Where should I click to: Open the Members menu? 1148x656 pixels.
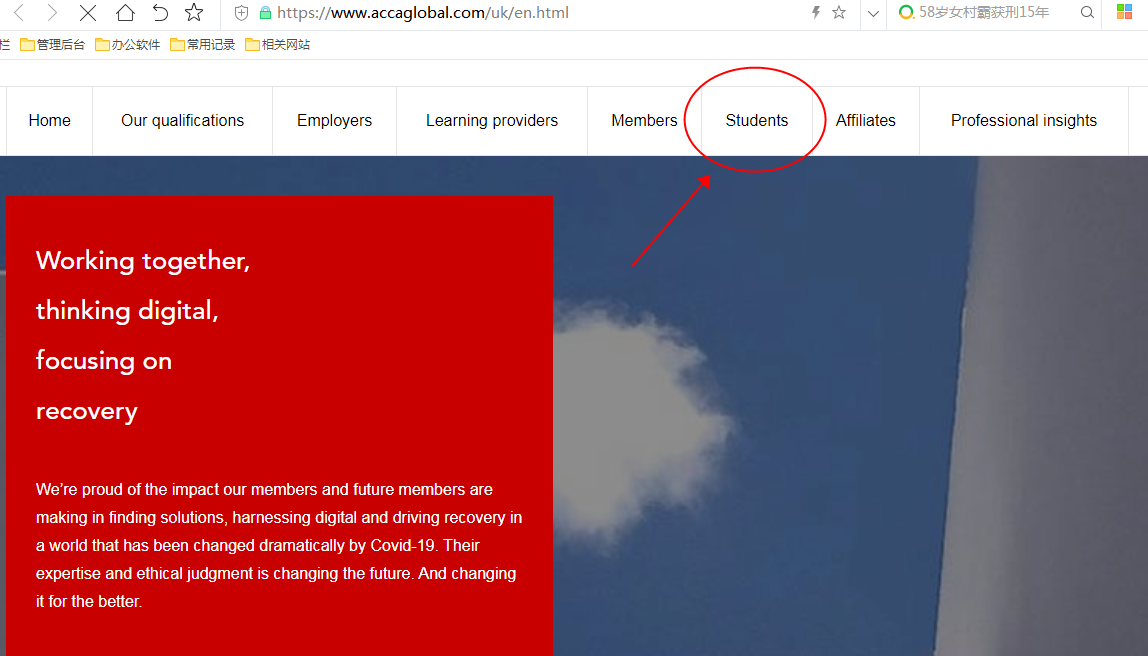click(644, 121)
